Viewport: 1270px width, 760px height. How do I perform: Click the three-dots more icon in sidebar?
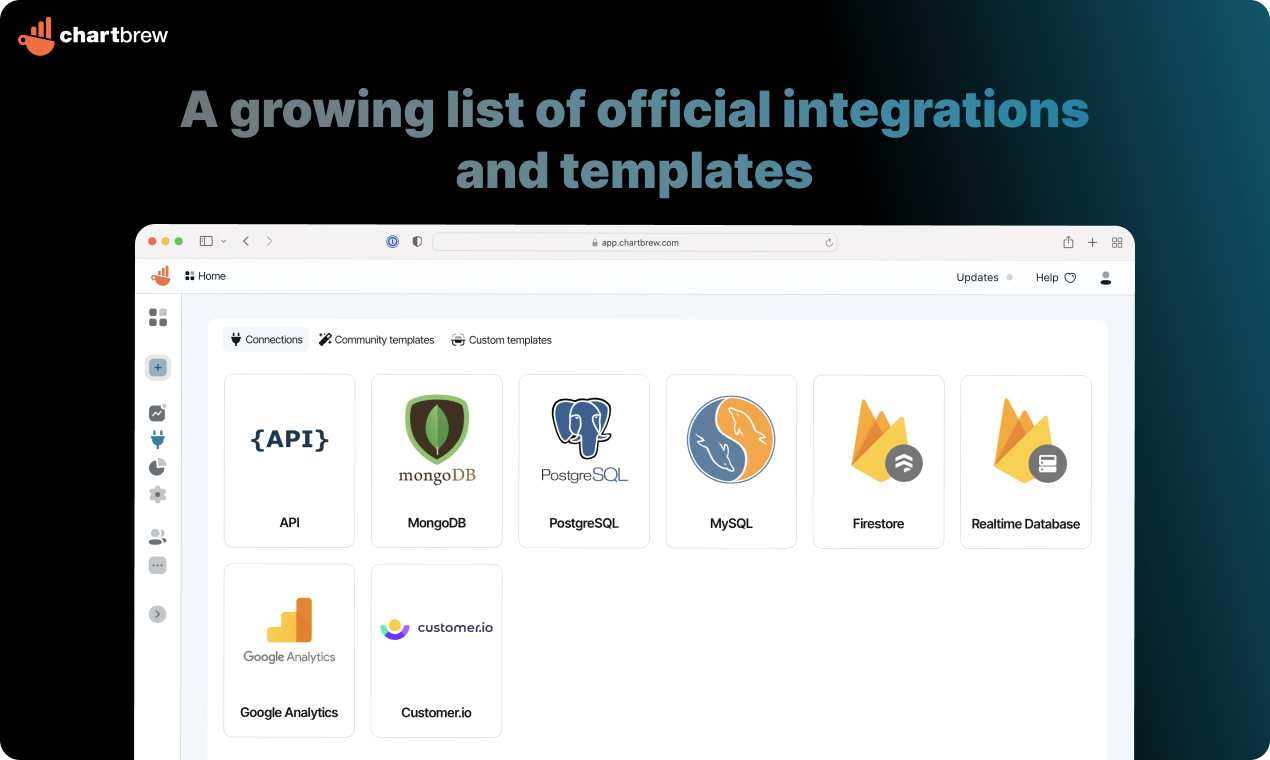point(158,565)
